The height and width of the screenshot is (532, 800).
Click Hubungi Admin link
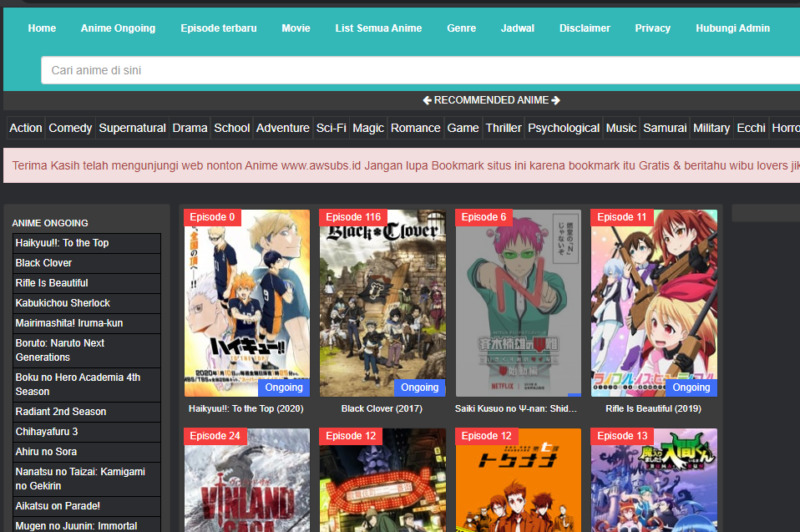click(x=733, y=29)
